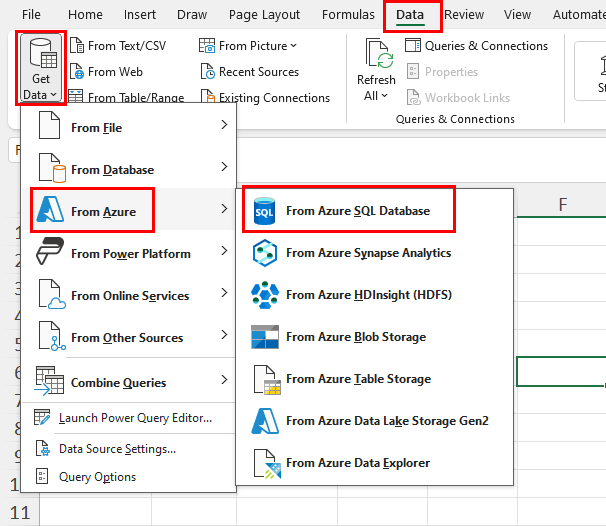Screen dimensions: 606x526
Task: Open Data Source Settings… menu entry
Action: (x=128, y=449)
